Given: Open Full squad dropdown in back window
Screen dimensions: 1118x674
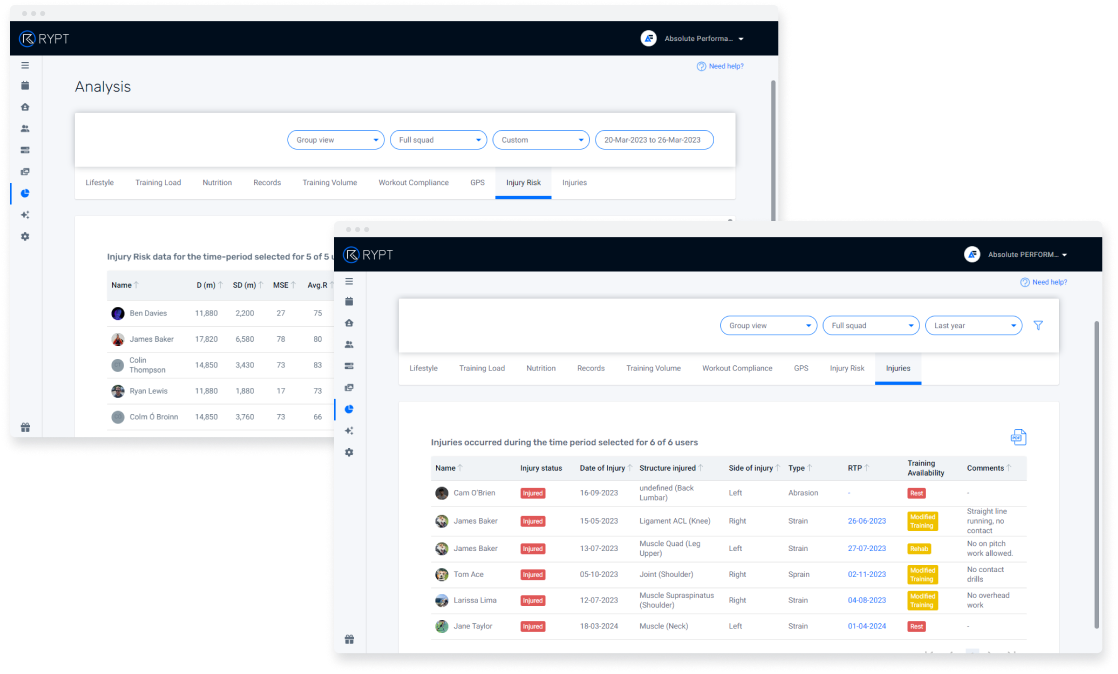Looking at the screenshot, I should pyautogui.click(x=439, y=140).
